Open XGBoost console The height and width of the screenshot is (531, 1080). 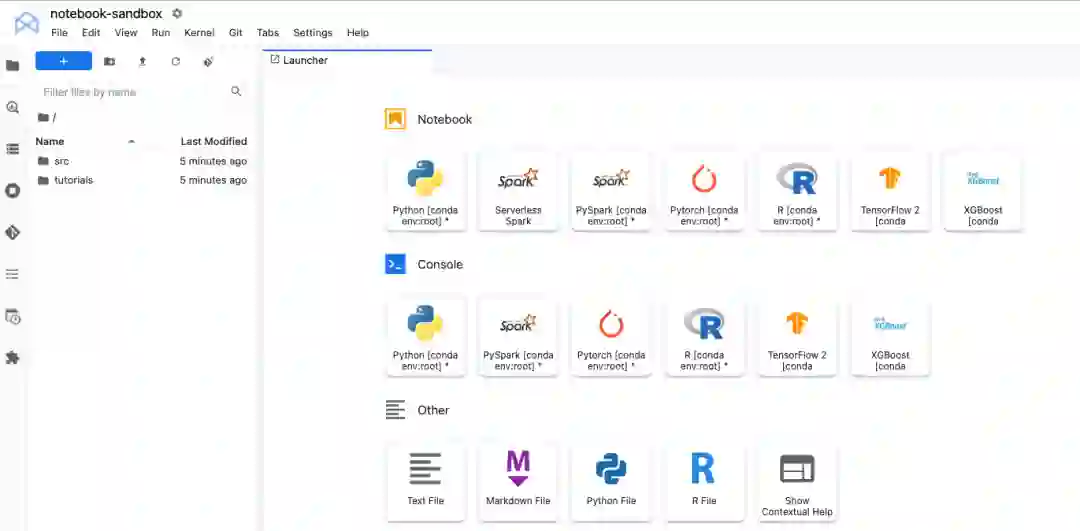coord(890,336)
